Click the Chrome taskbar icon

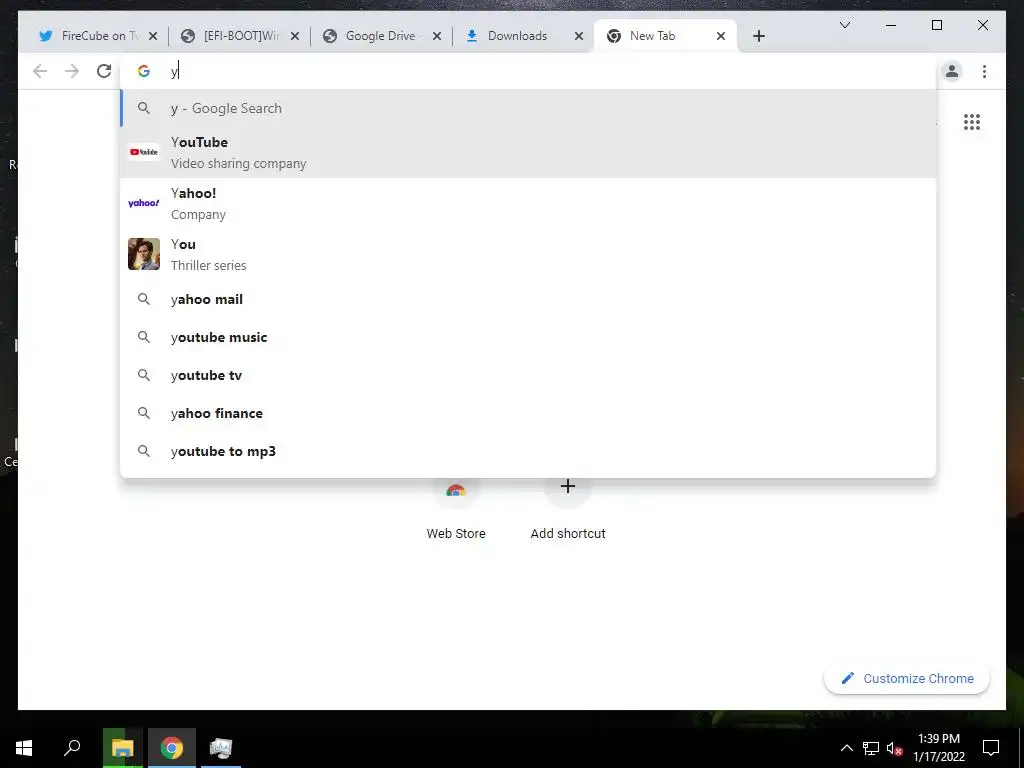[172, 748]
